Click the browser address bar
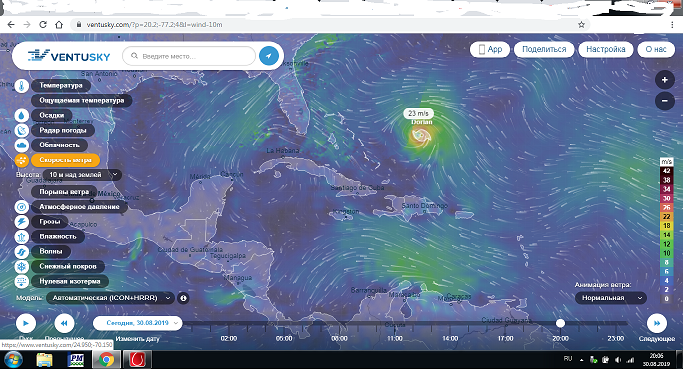The width and height of the screenshot is (683, 384). click(331, 25)
